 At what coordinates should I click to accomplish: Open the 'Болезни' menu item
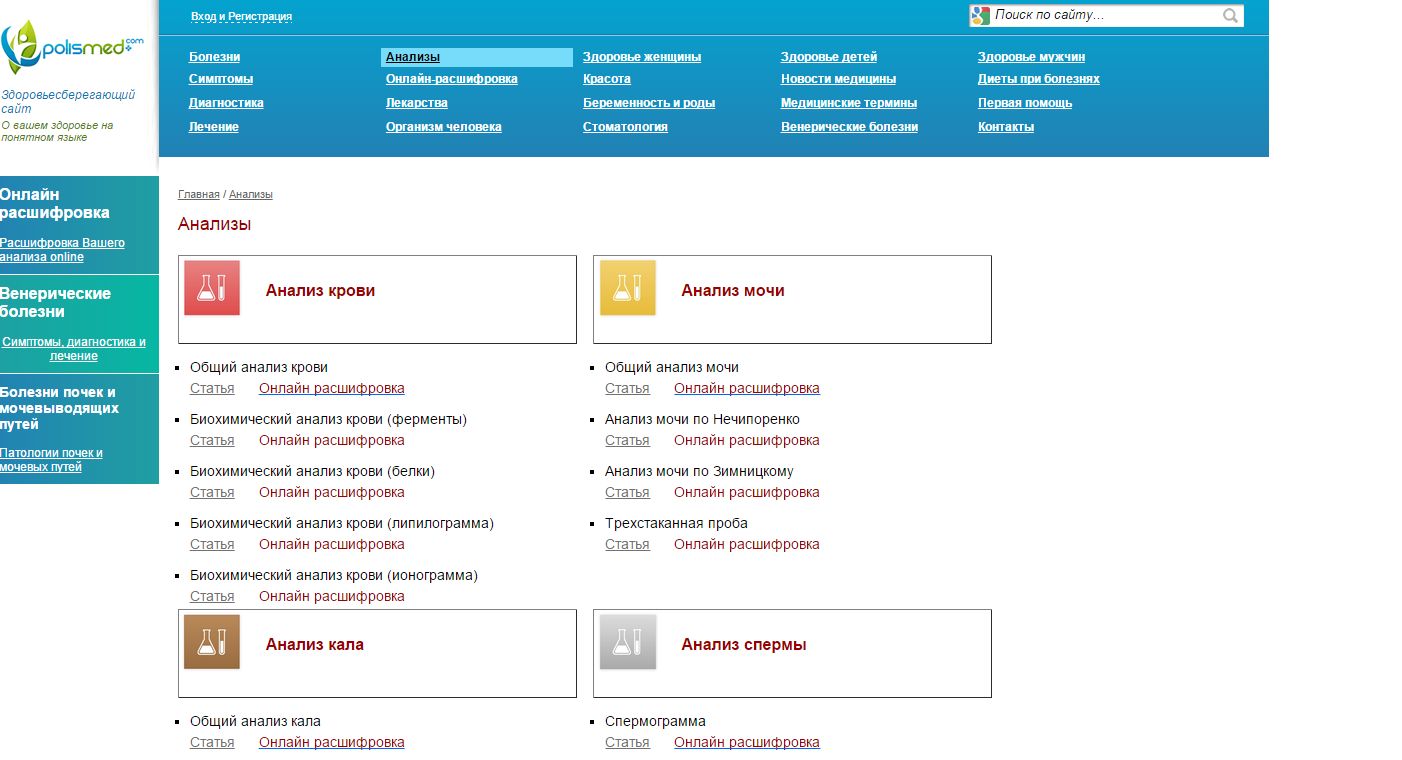point(214,57)
